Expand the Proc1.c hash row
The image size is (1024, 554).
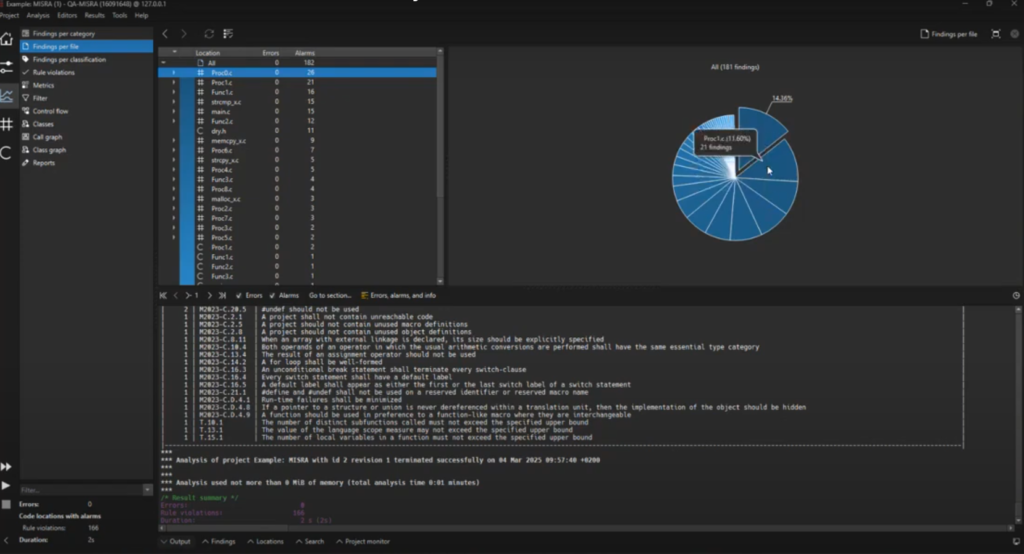(174, 82)
